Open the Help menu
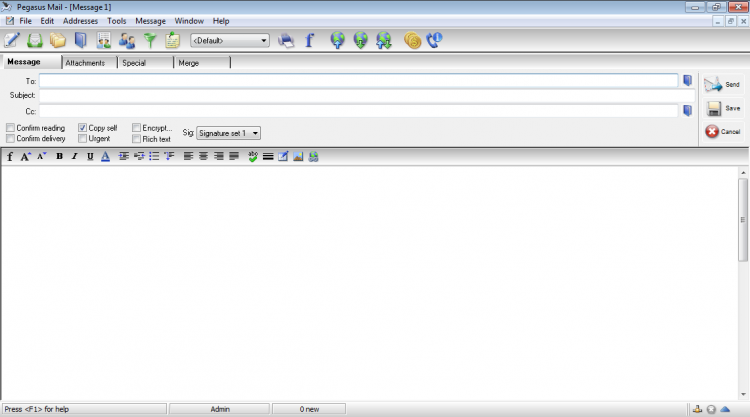Screen dimensions: 750x417 [x=221, y=21]
